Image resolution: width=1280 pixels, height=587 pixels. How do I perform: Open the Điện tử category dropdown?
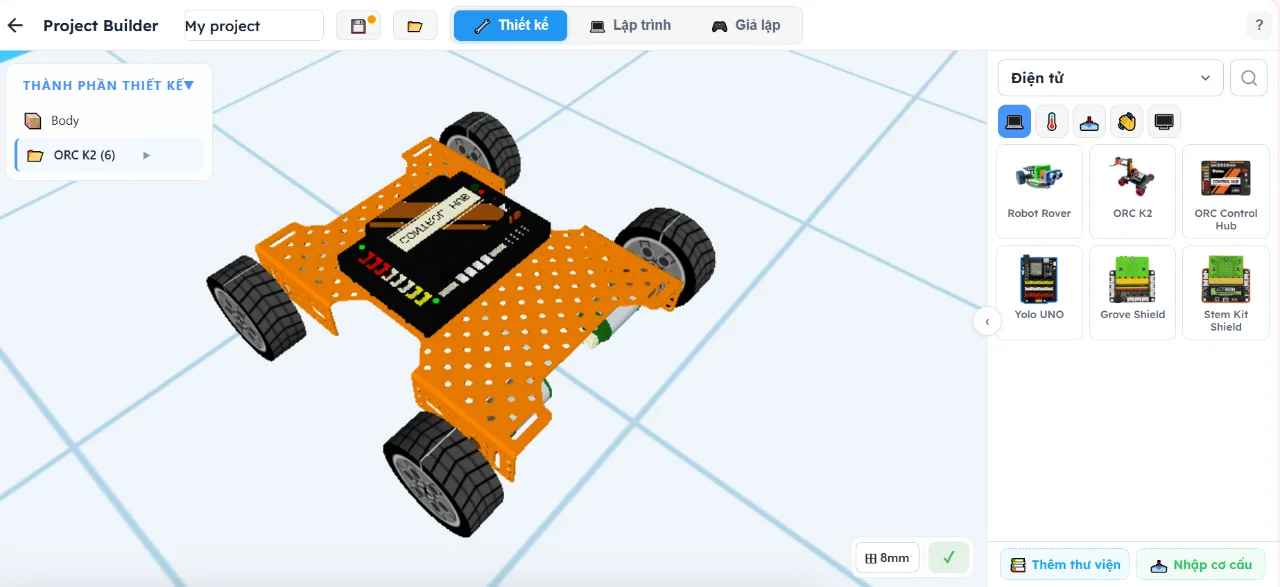[1111, 78]
